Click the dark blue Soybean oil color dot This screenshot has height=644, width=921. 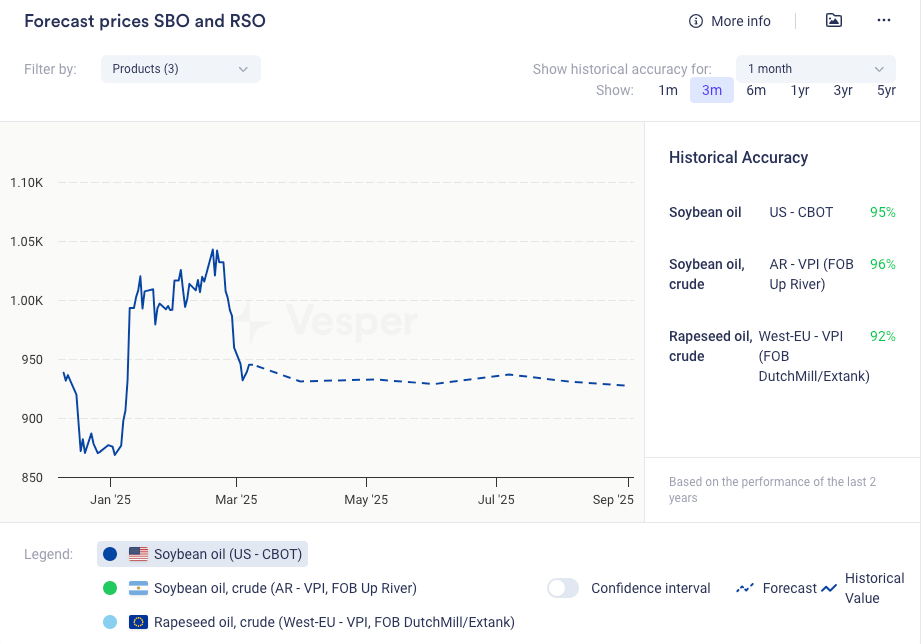click(x=110, y=554)
